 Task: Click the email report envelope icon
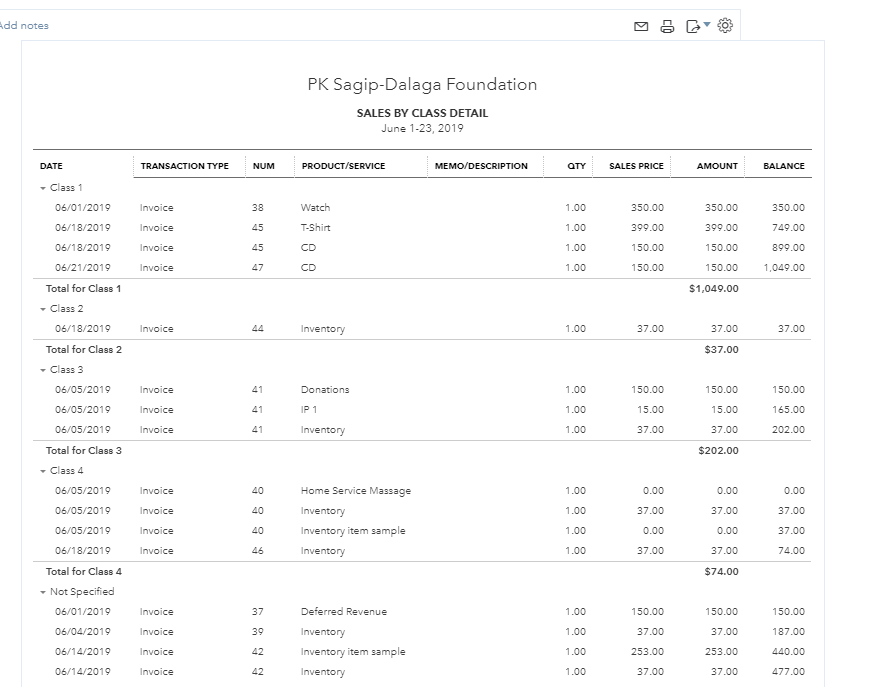tap(641, 27)
